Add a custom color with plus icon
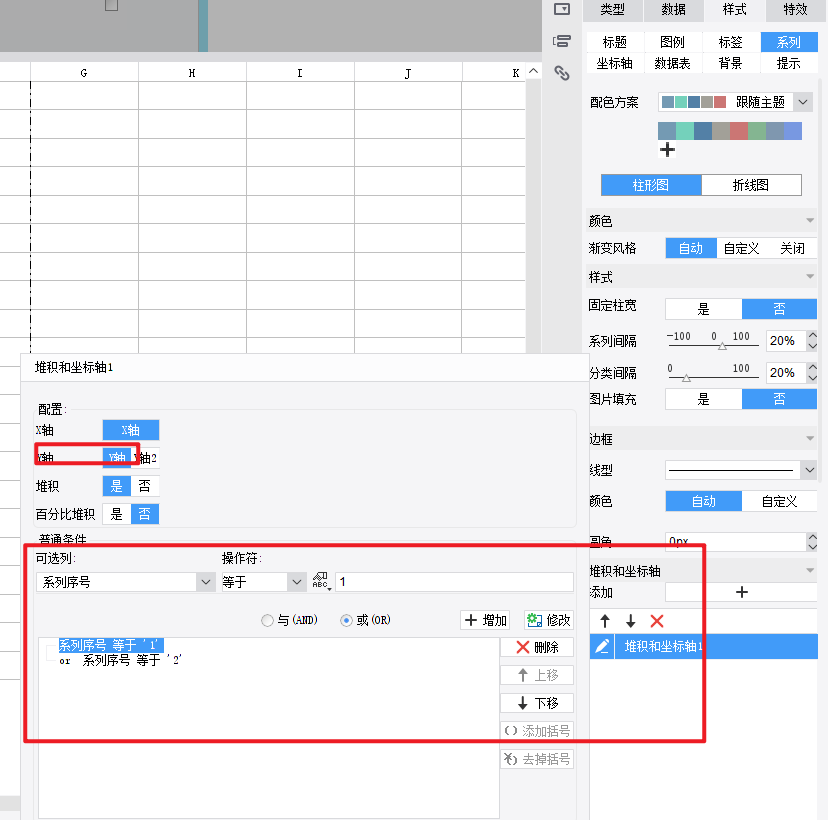Viewport: 828px width, 820px height. click(667, 149)
